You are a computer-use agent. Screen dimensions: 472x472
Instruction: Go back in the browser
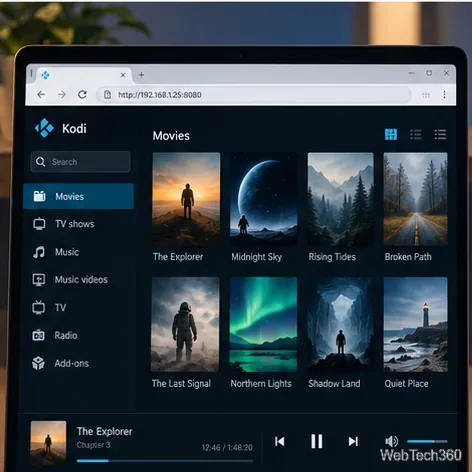pyautogui.click(x=41, y=95)
